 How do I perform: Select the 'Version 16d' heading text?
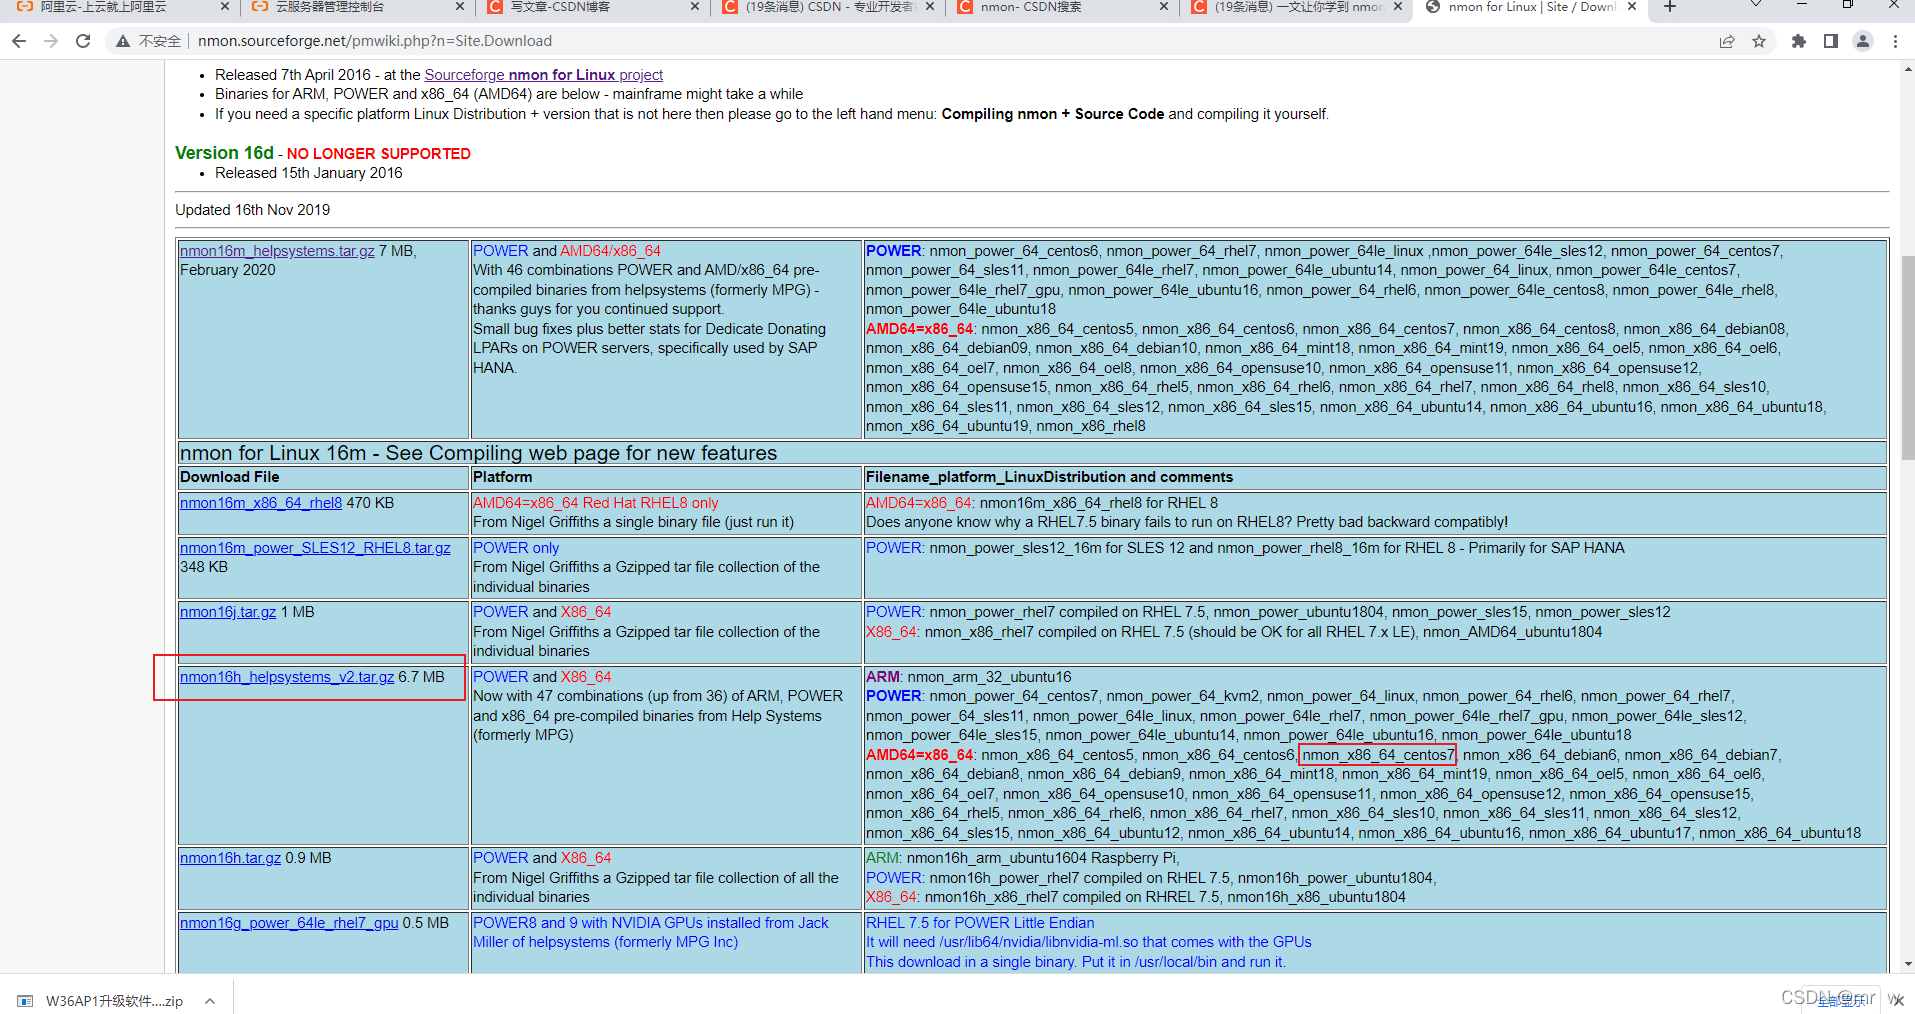click(x=224, y=153)
